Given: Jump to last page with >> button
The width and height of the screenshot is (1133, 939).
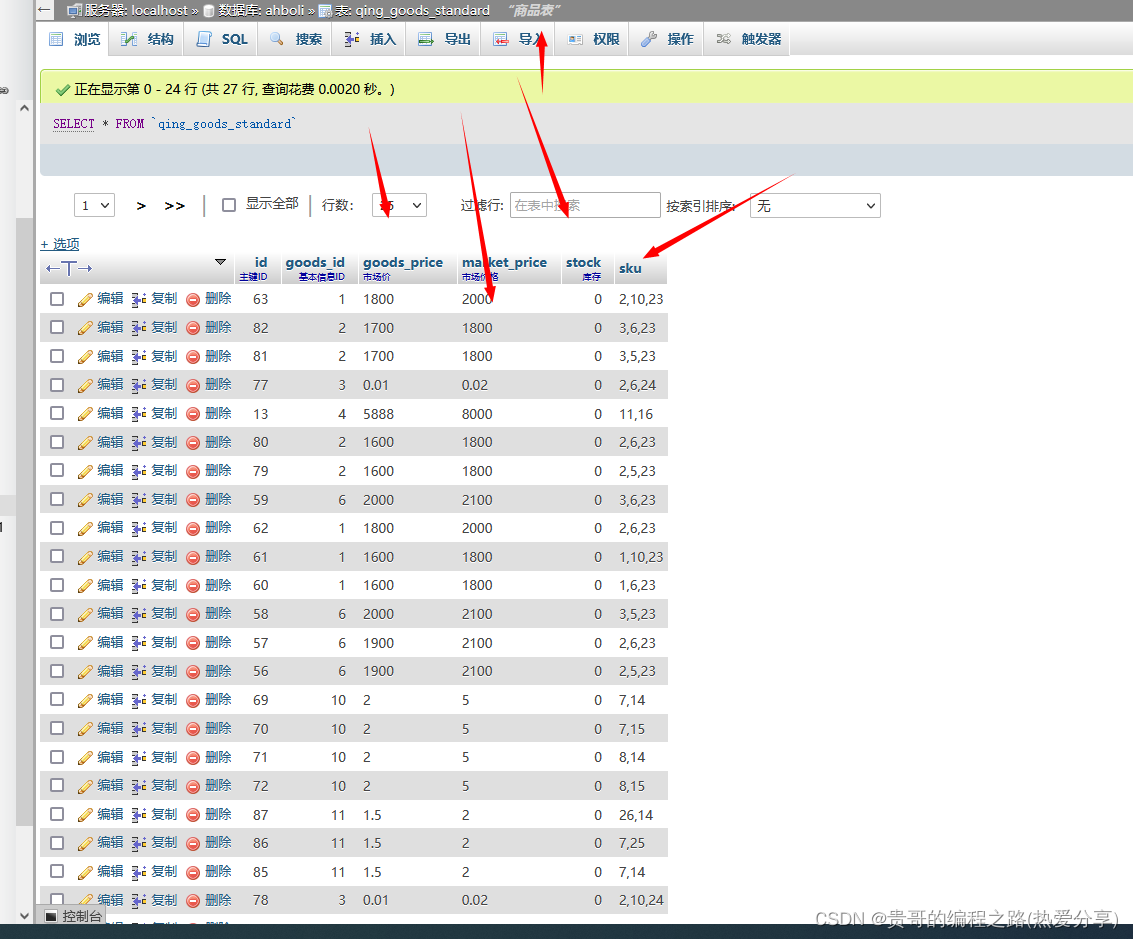Looking at the screenshot, I should coord(174,206).
